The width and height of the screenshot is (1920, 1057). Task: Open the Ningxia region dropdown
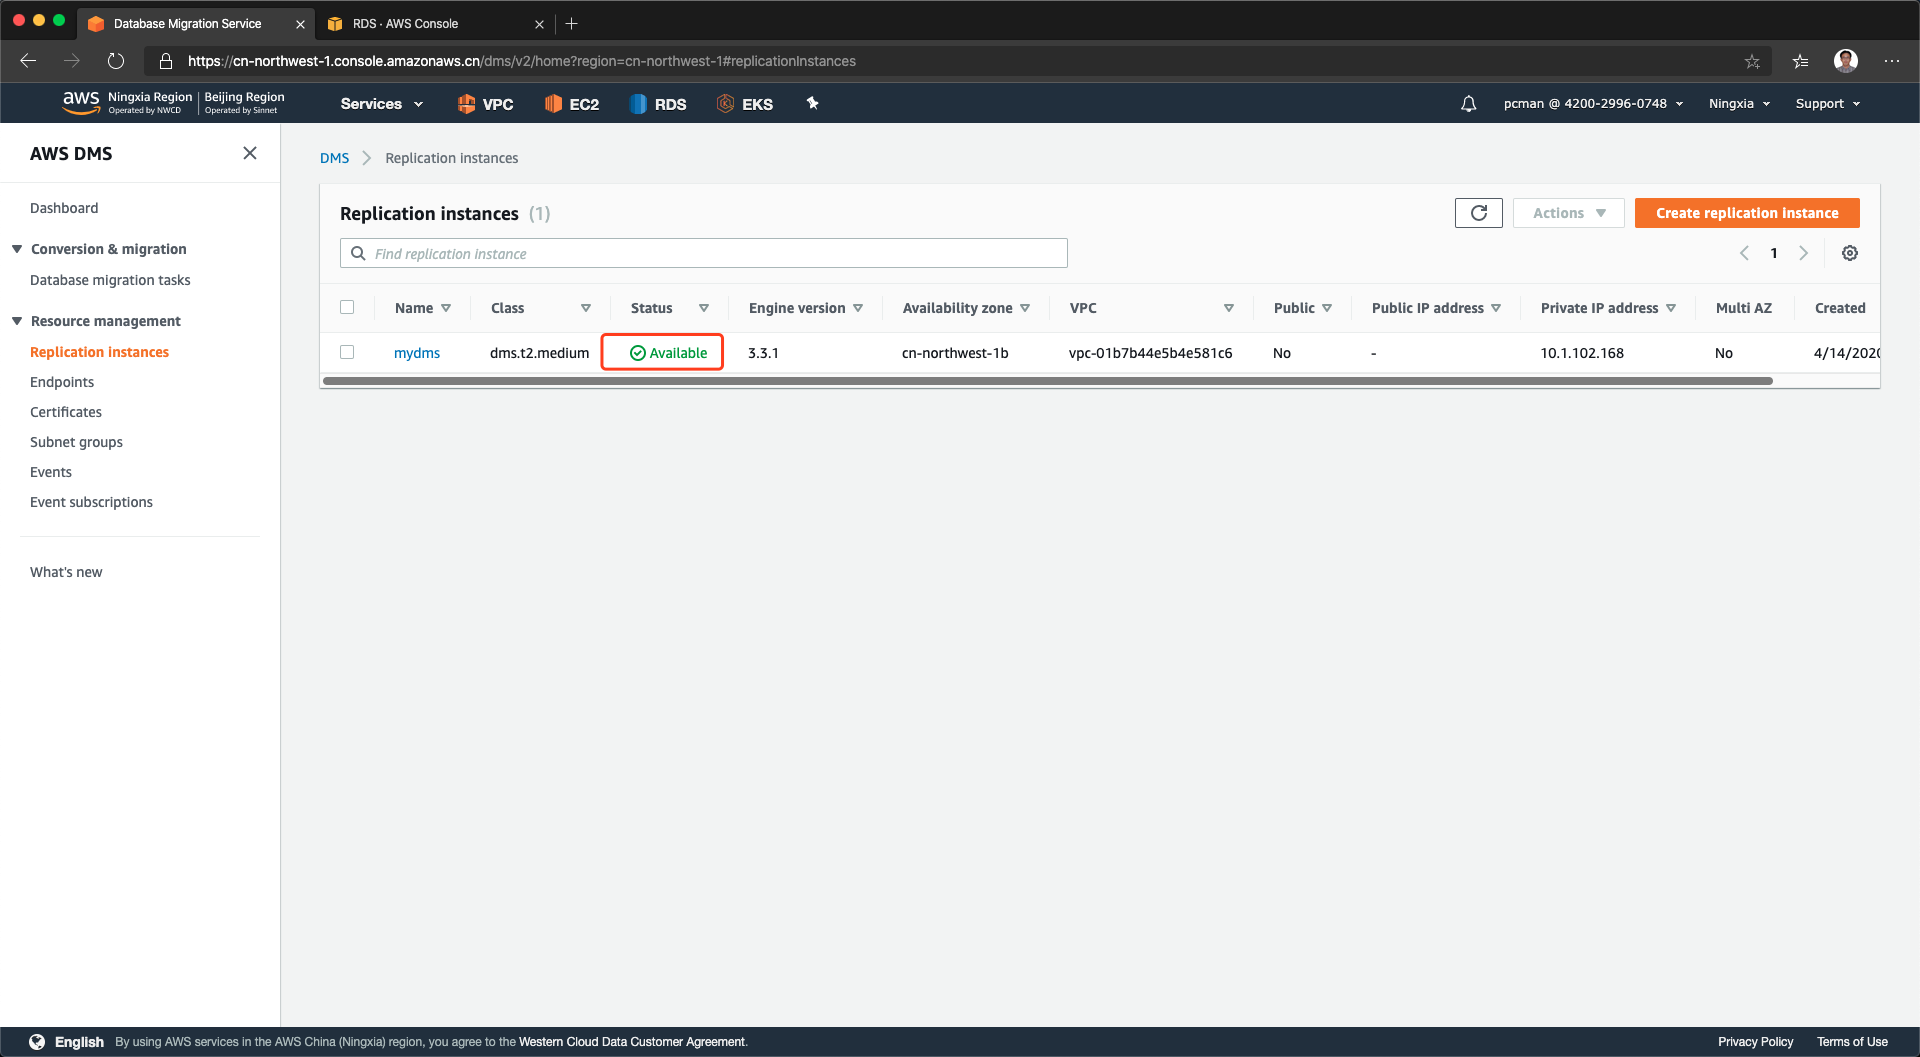1739,104
